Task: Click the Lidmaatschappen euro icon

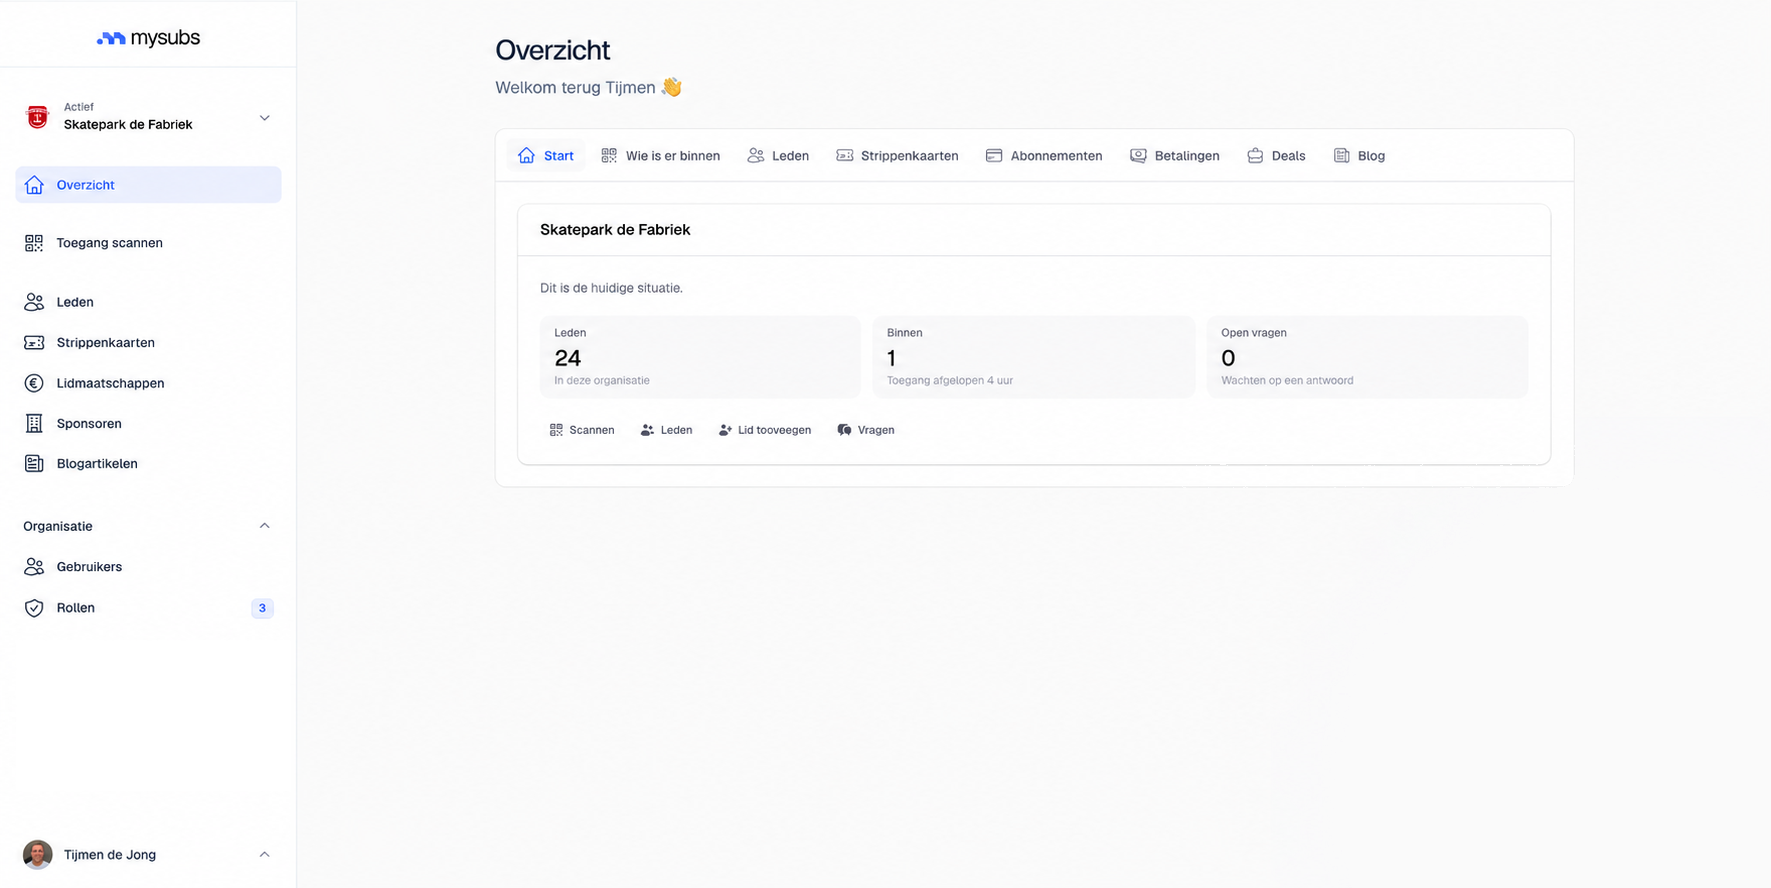Action: coord(34,383)
